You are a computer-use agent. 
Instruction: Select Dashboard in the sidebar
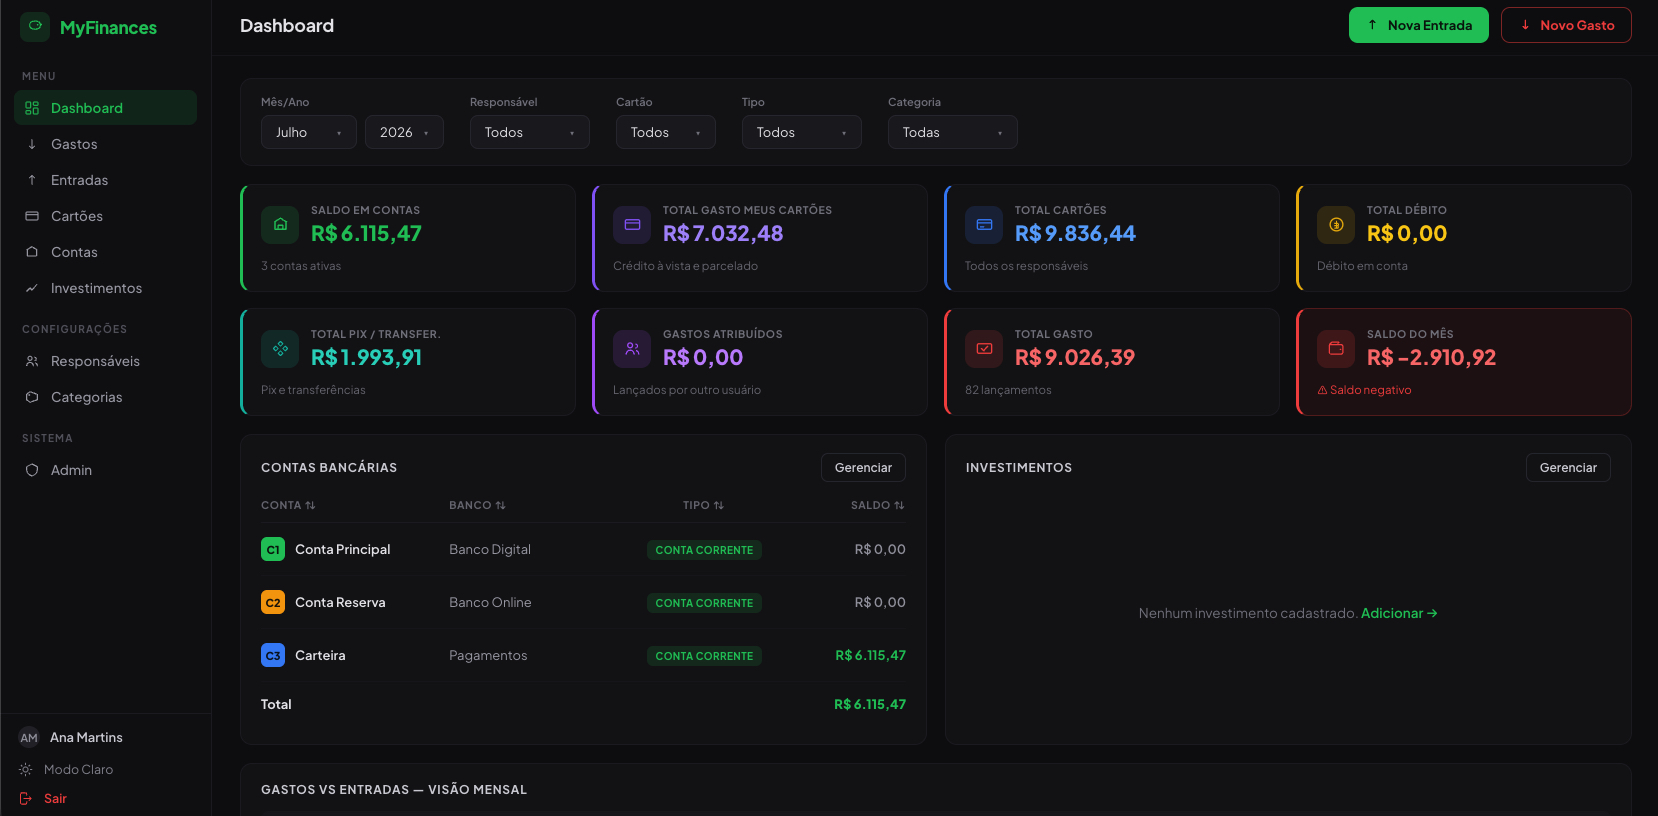point(105,108)
